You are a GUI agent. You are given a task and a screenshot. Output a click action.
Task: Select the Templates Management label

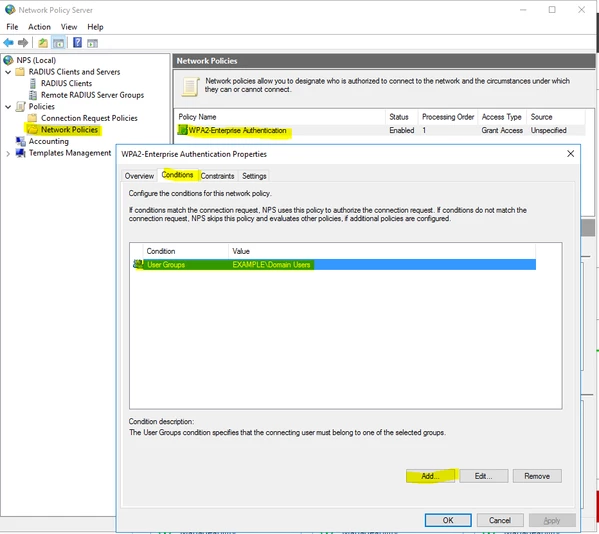70,153
